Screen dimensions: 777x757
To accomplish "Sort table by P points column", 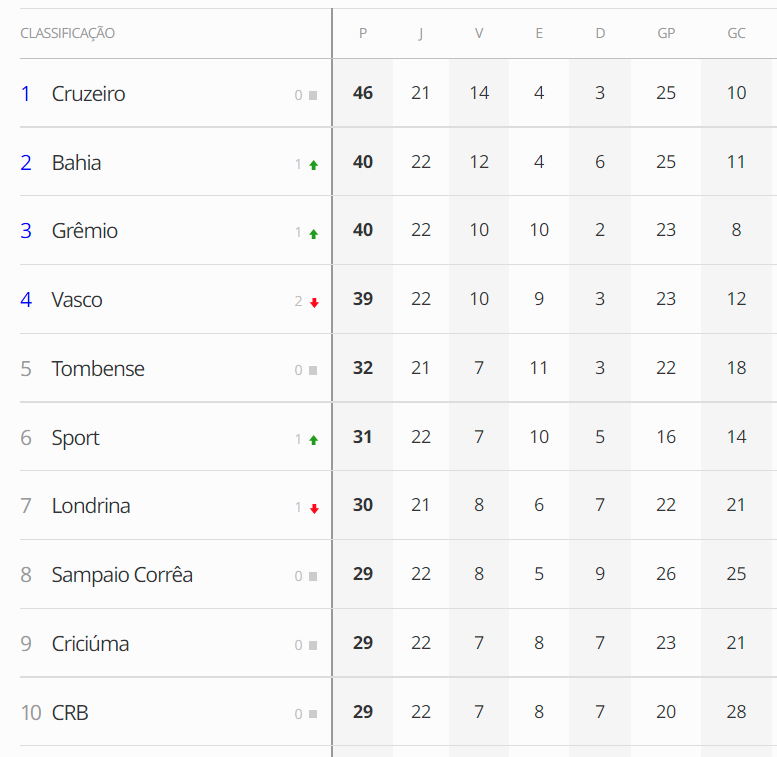I will coord(363,34).
